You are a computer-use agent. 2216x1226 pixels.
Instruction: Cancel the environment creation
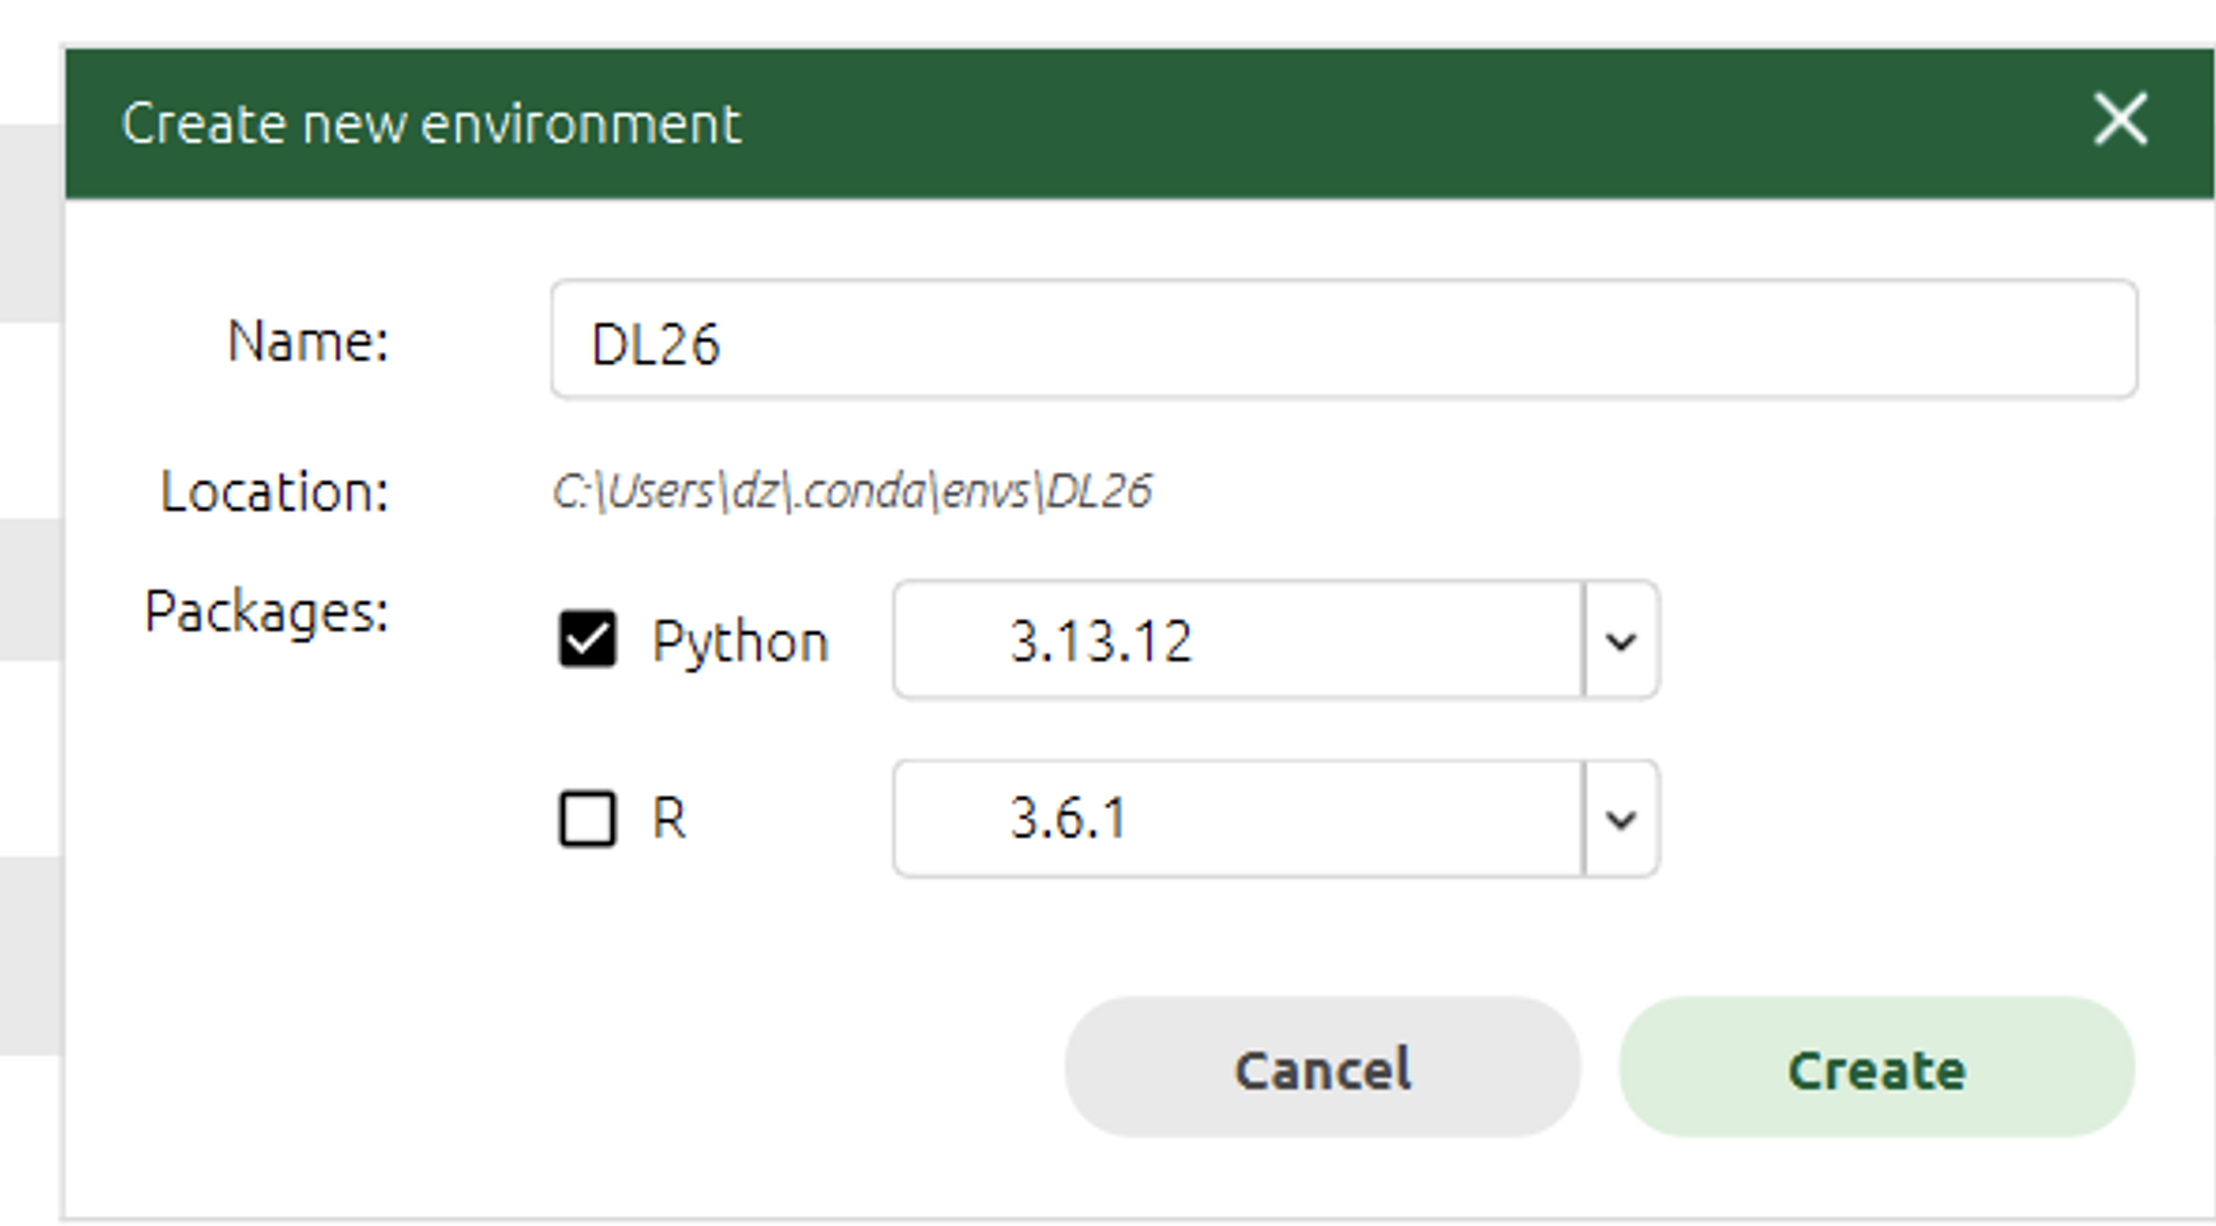point(1322,1067)
